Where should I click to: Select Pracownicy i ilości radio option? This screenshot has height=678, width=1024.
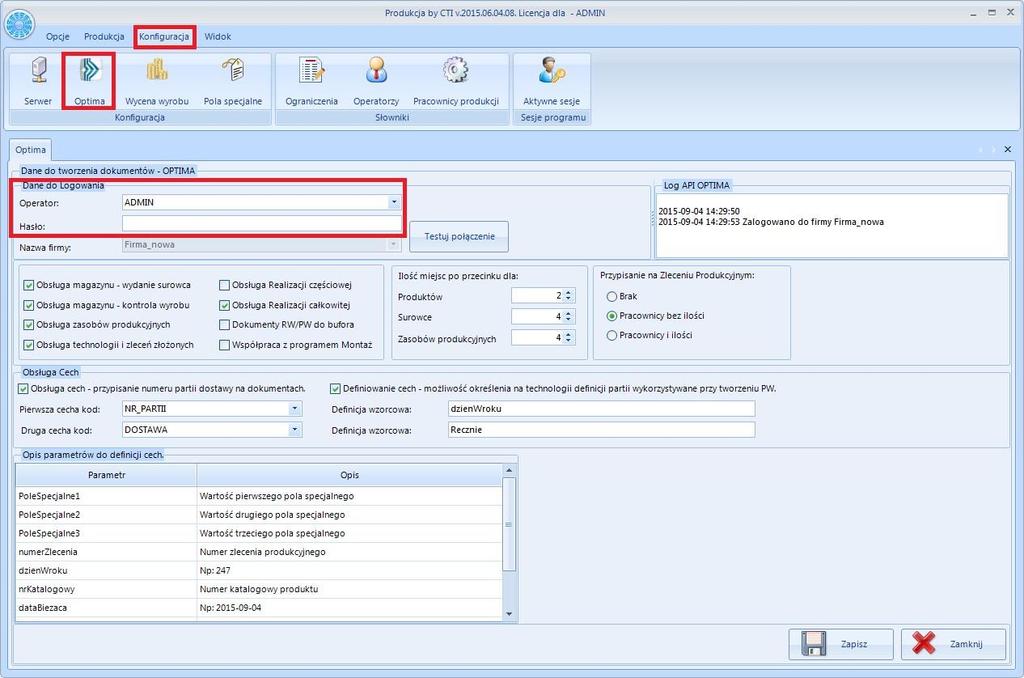(612, 336)
